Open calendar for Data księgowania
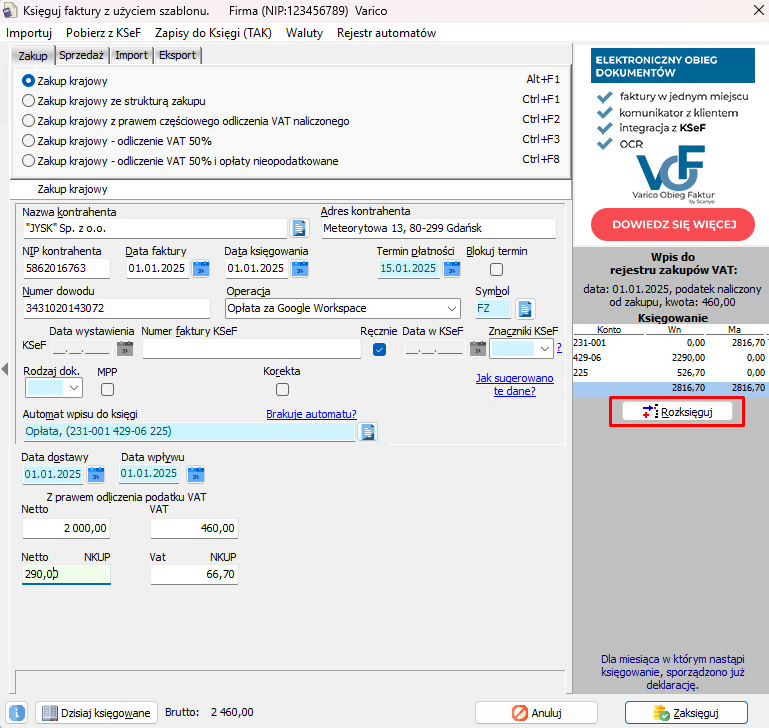This screenshot has width=769, height=728. tap(300, 268)
